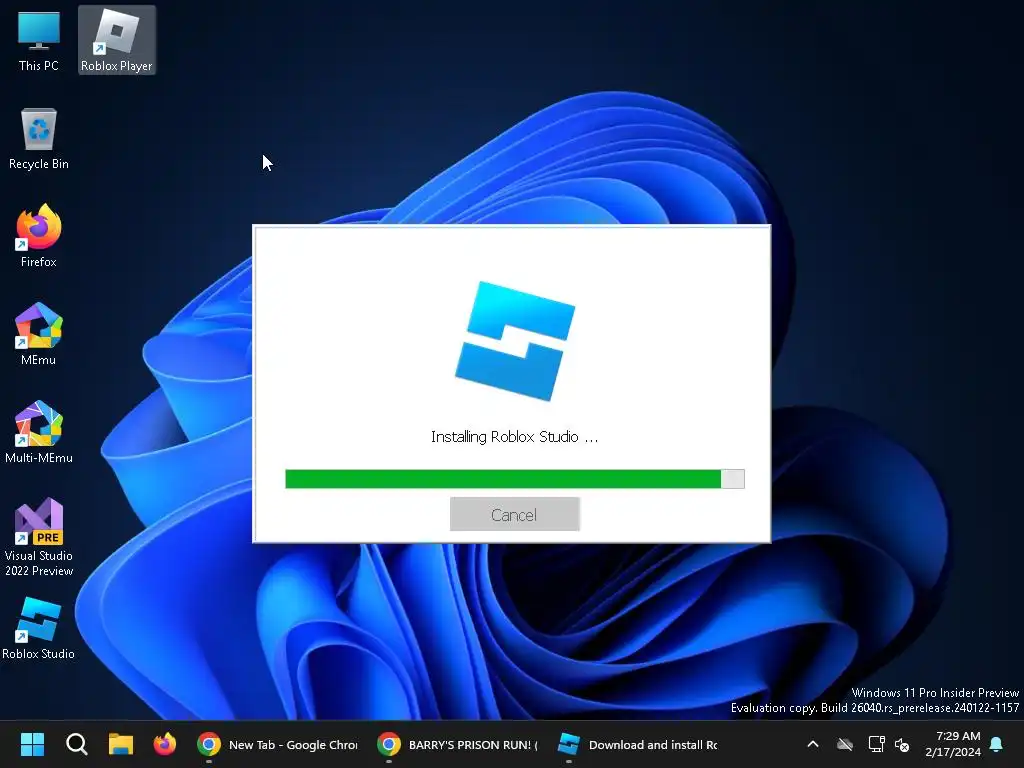Click the muted volume tray icon
The image size is (1024, 768).
pyautogui.click(x=903, y=744)
